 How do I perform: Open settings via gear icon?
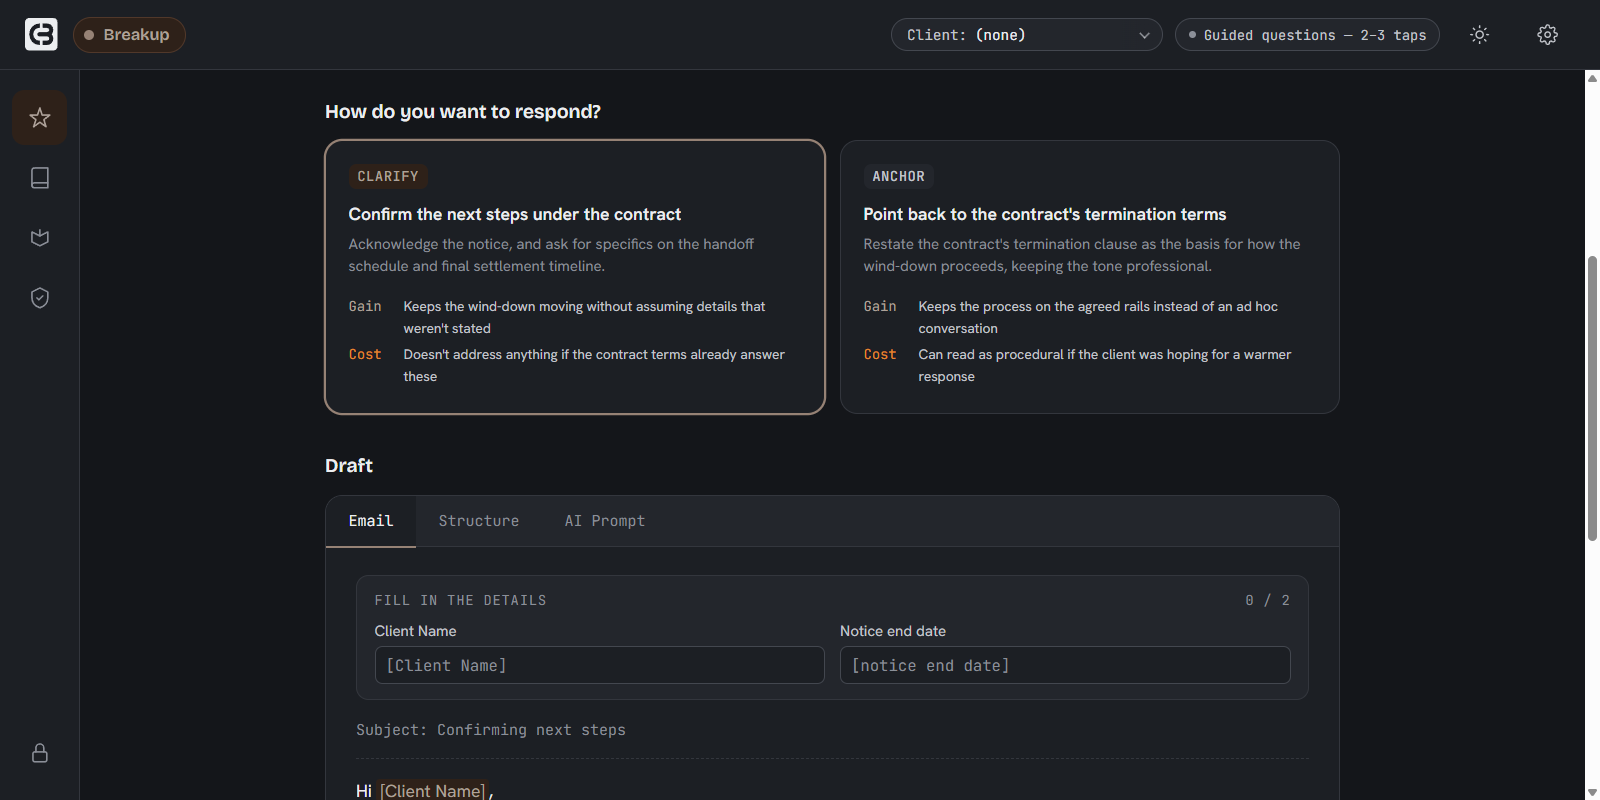[x=1547, y=35]
